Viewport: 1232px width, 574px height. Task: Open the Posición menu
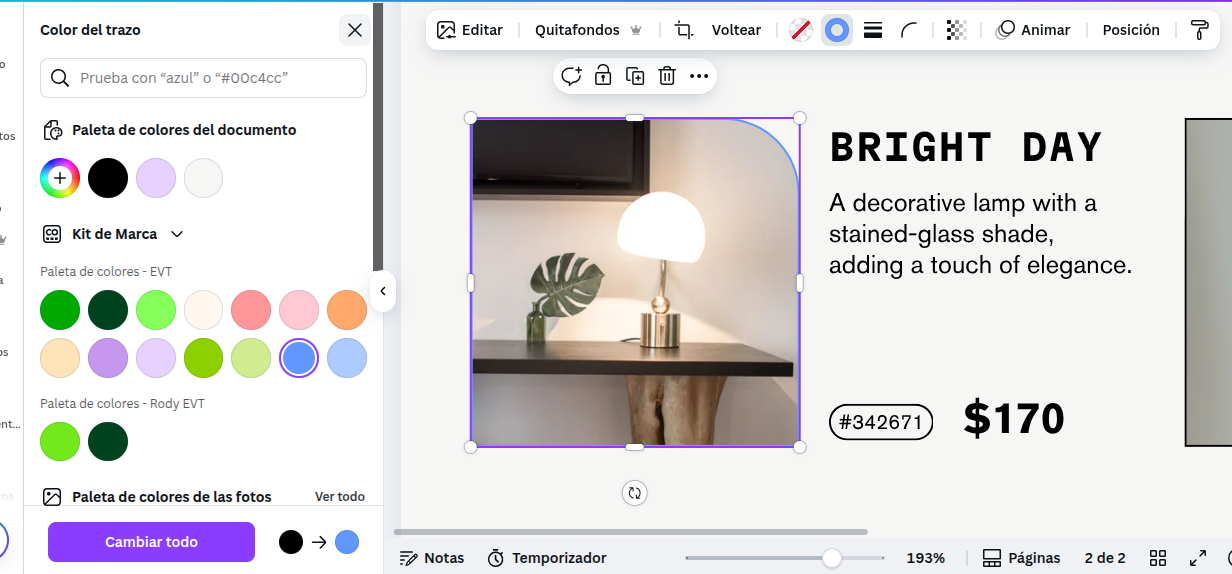(1130, 30)
